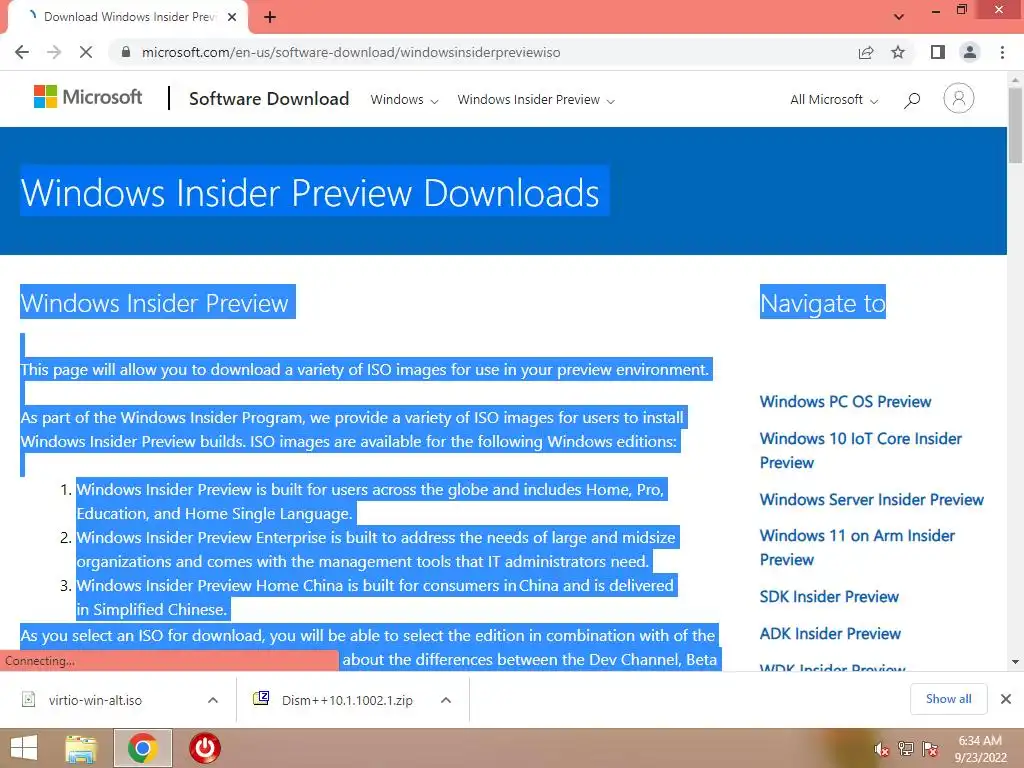This screenshot has height=768, width=1024.
Task: Open a new browser tab
Action: pos(270,17)
